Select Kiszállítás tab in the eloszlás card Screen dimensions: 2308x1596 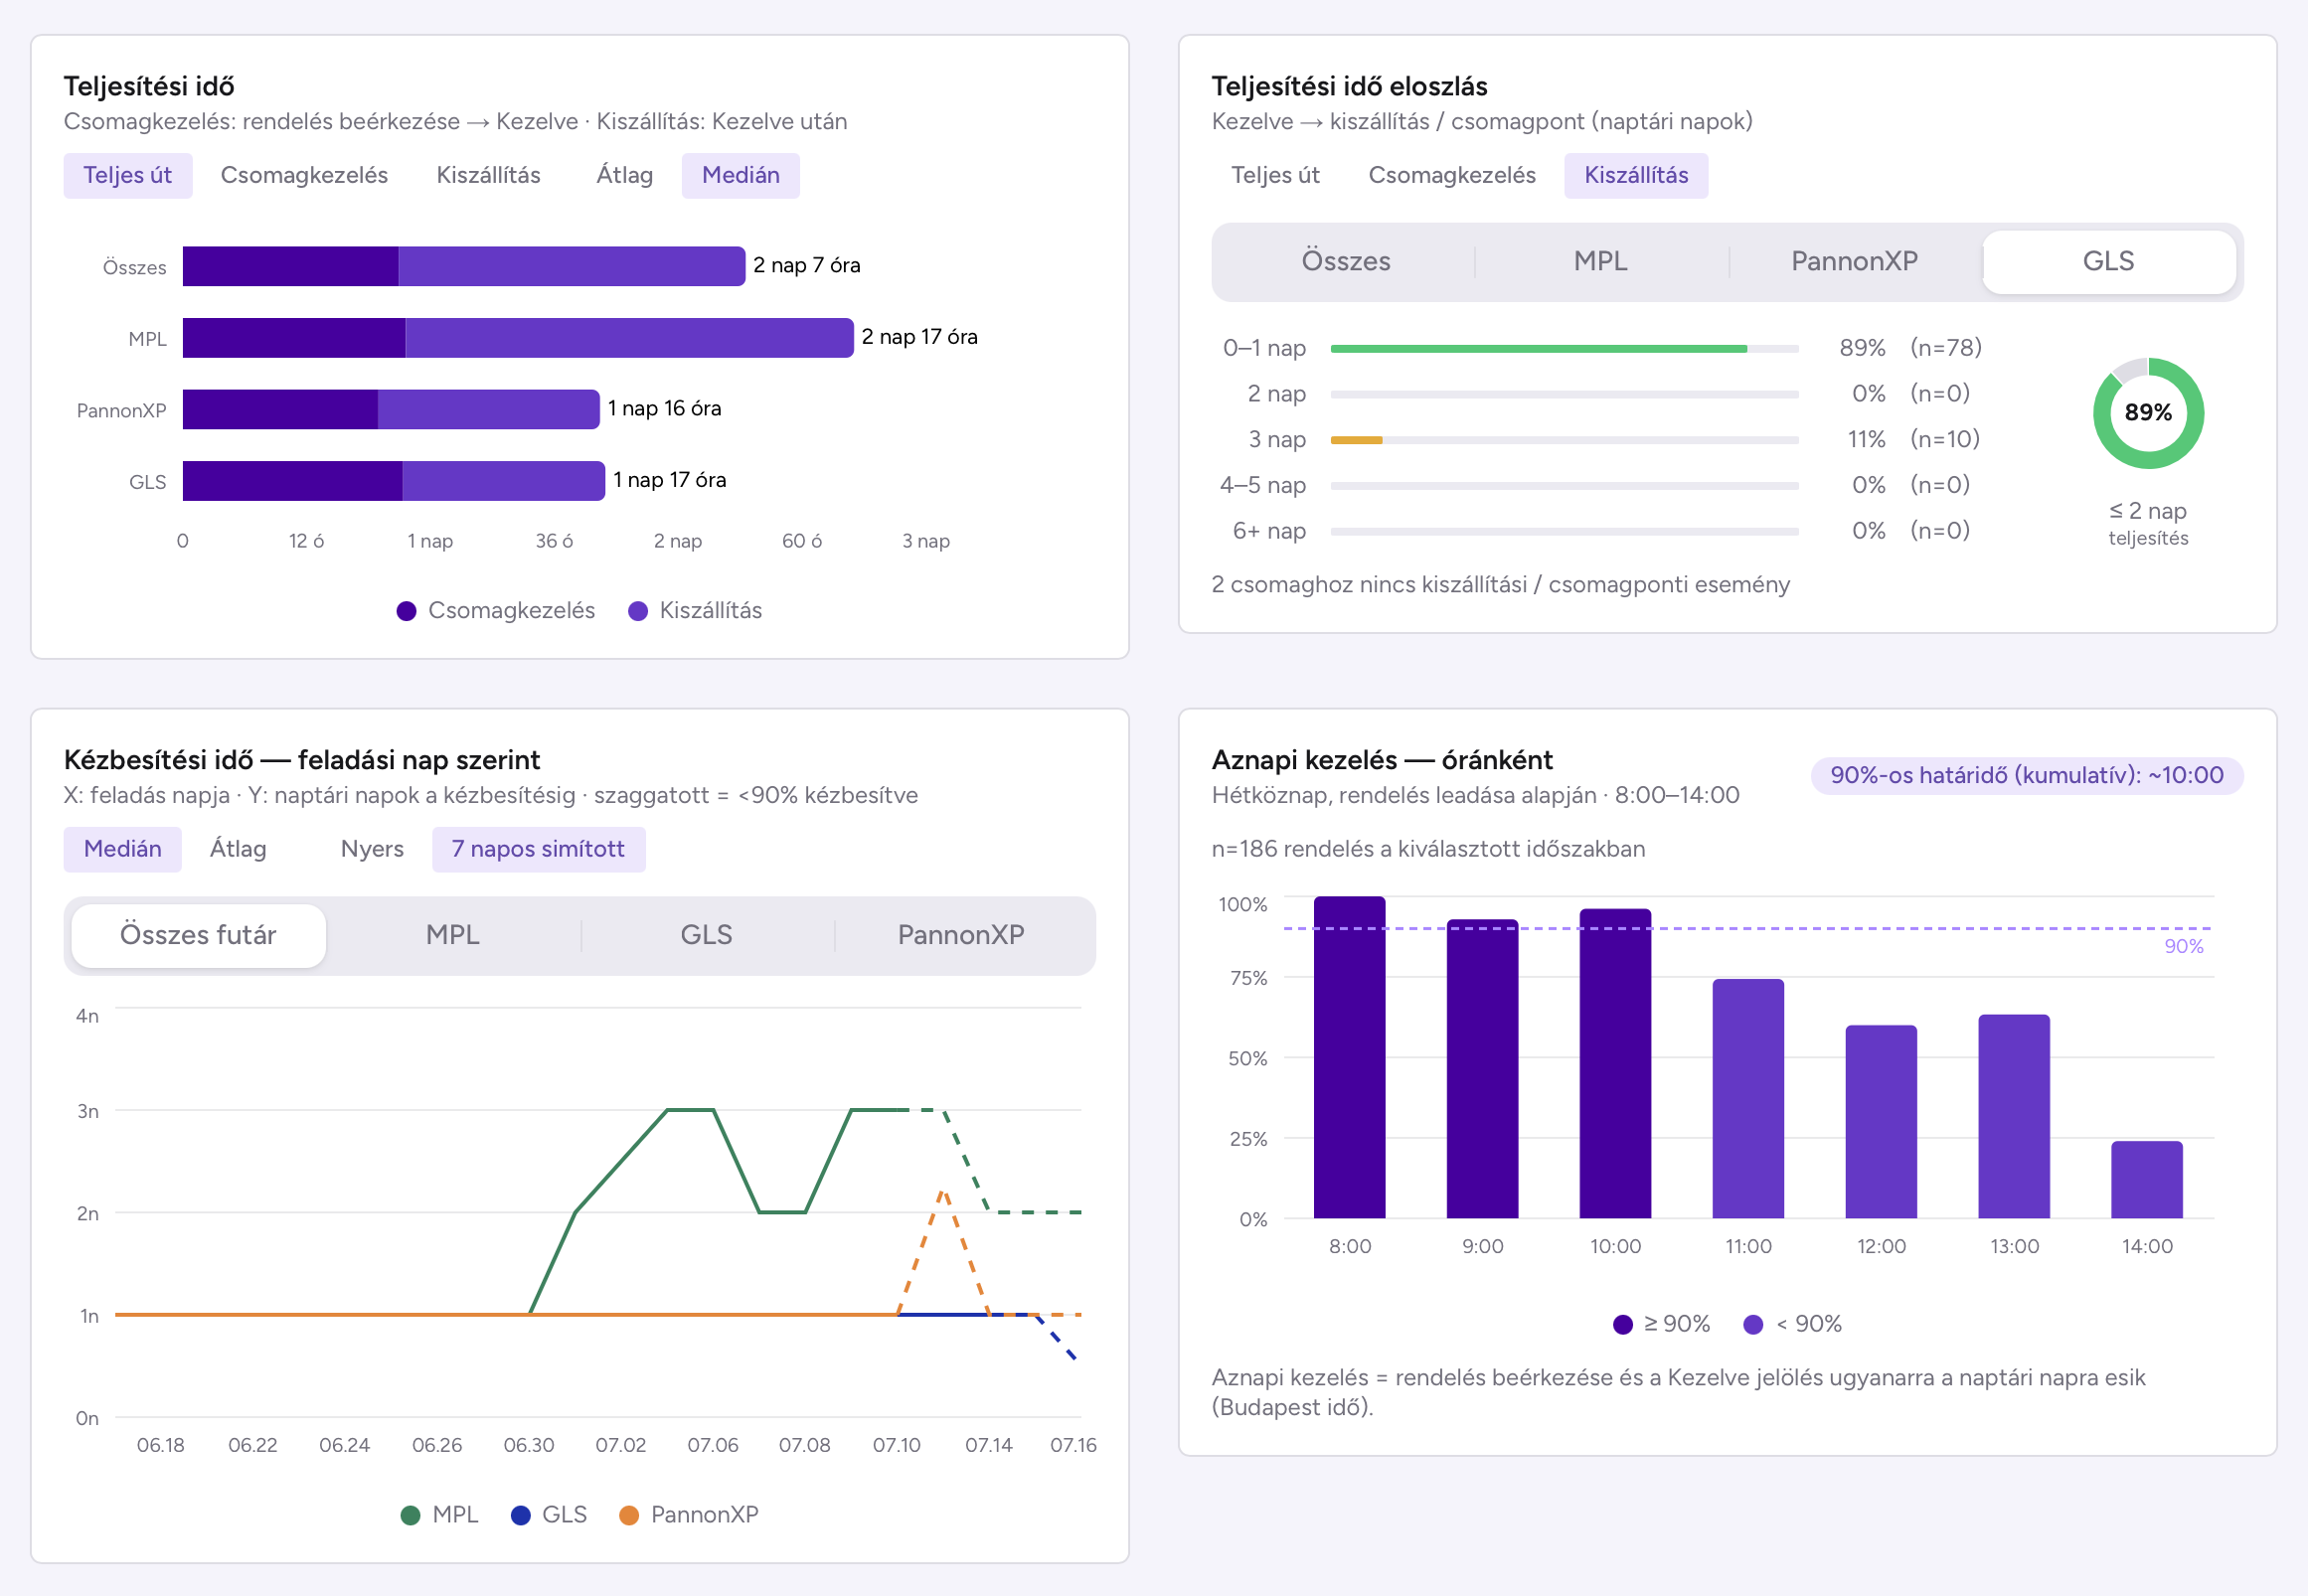pos(1636,176)
